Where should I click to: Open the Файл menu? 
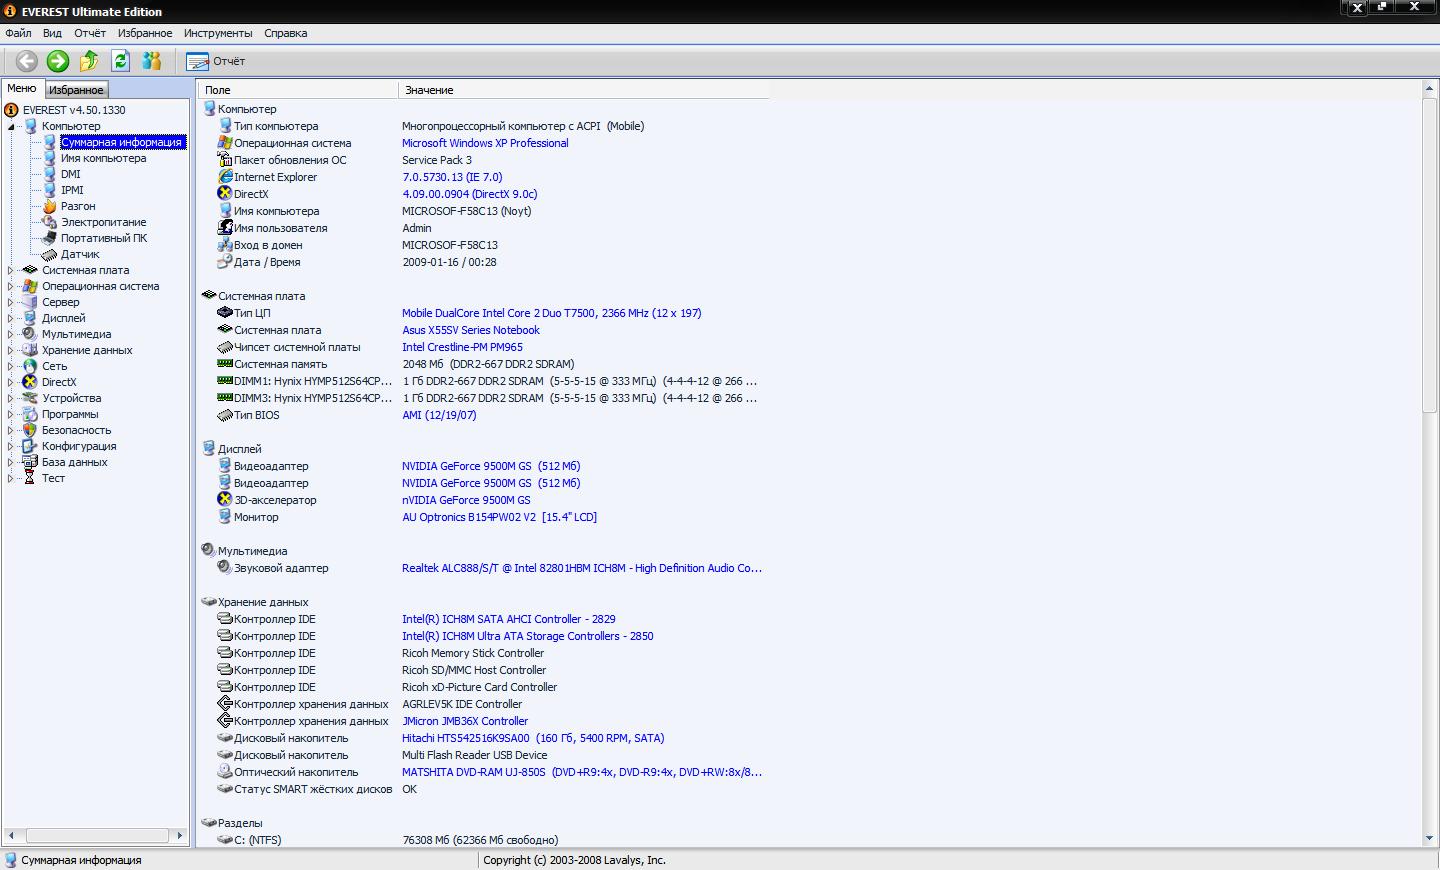coord(18,33)
